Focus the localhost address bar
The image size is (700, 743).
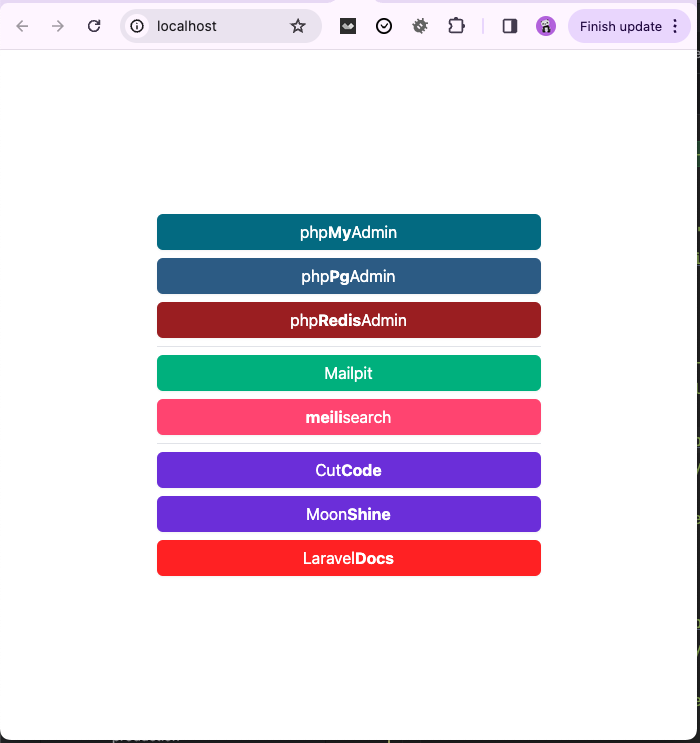(x=221, y=26)
